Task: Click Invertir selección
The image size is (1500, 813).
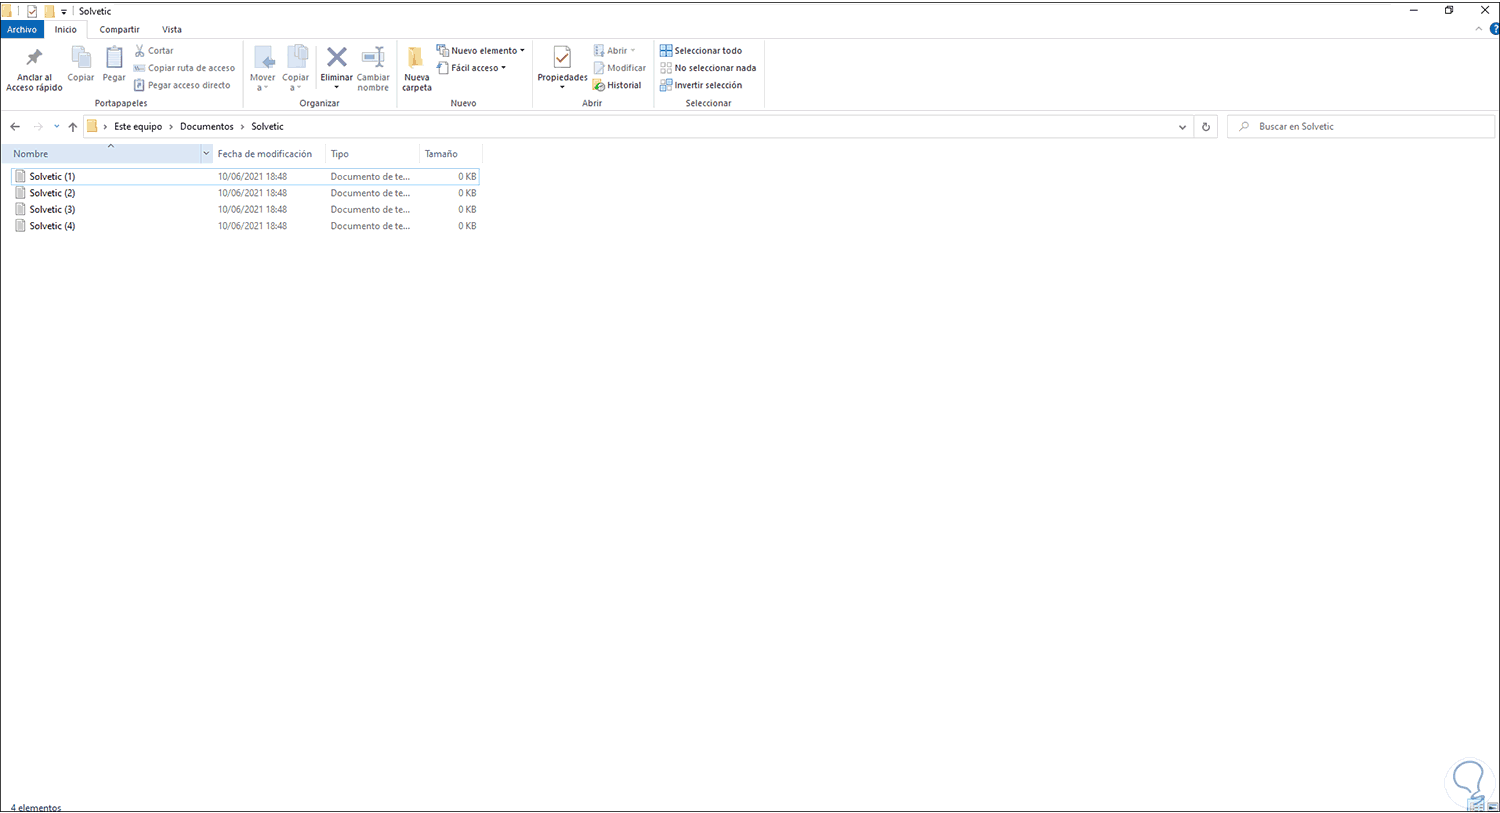Action: coord(701,85)
